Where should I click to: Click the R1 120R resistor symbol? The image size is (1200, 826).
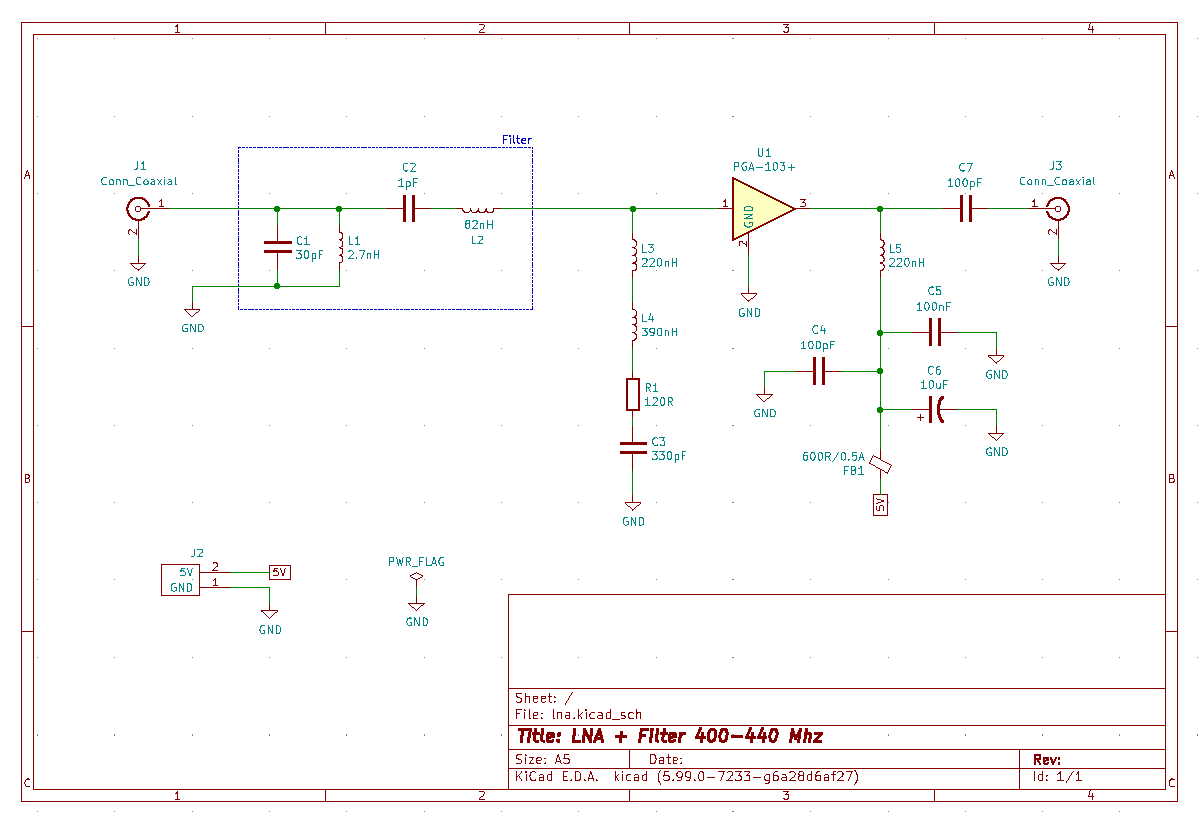(633, 394)
